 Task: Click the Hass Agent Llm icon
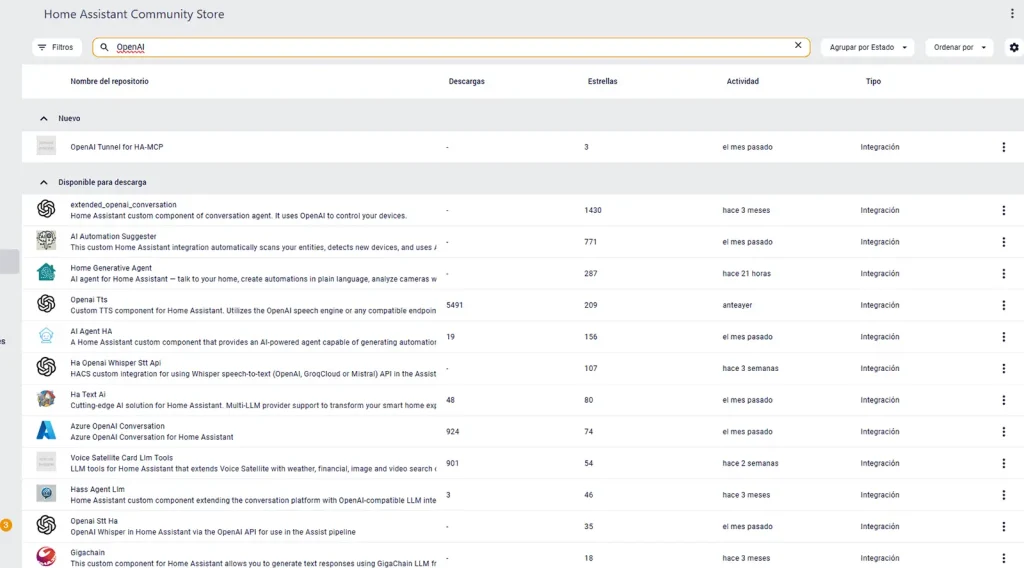pos(46,494)
